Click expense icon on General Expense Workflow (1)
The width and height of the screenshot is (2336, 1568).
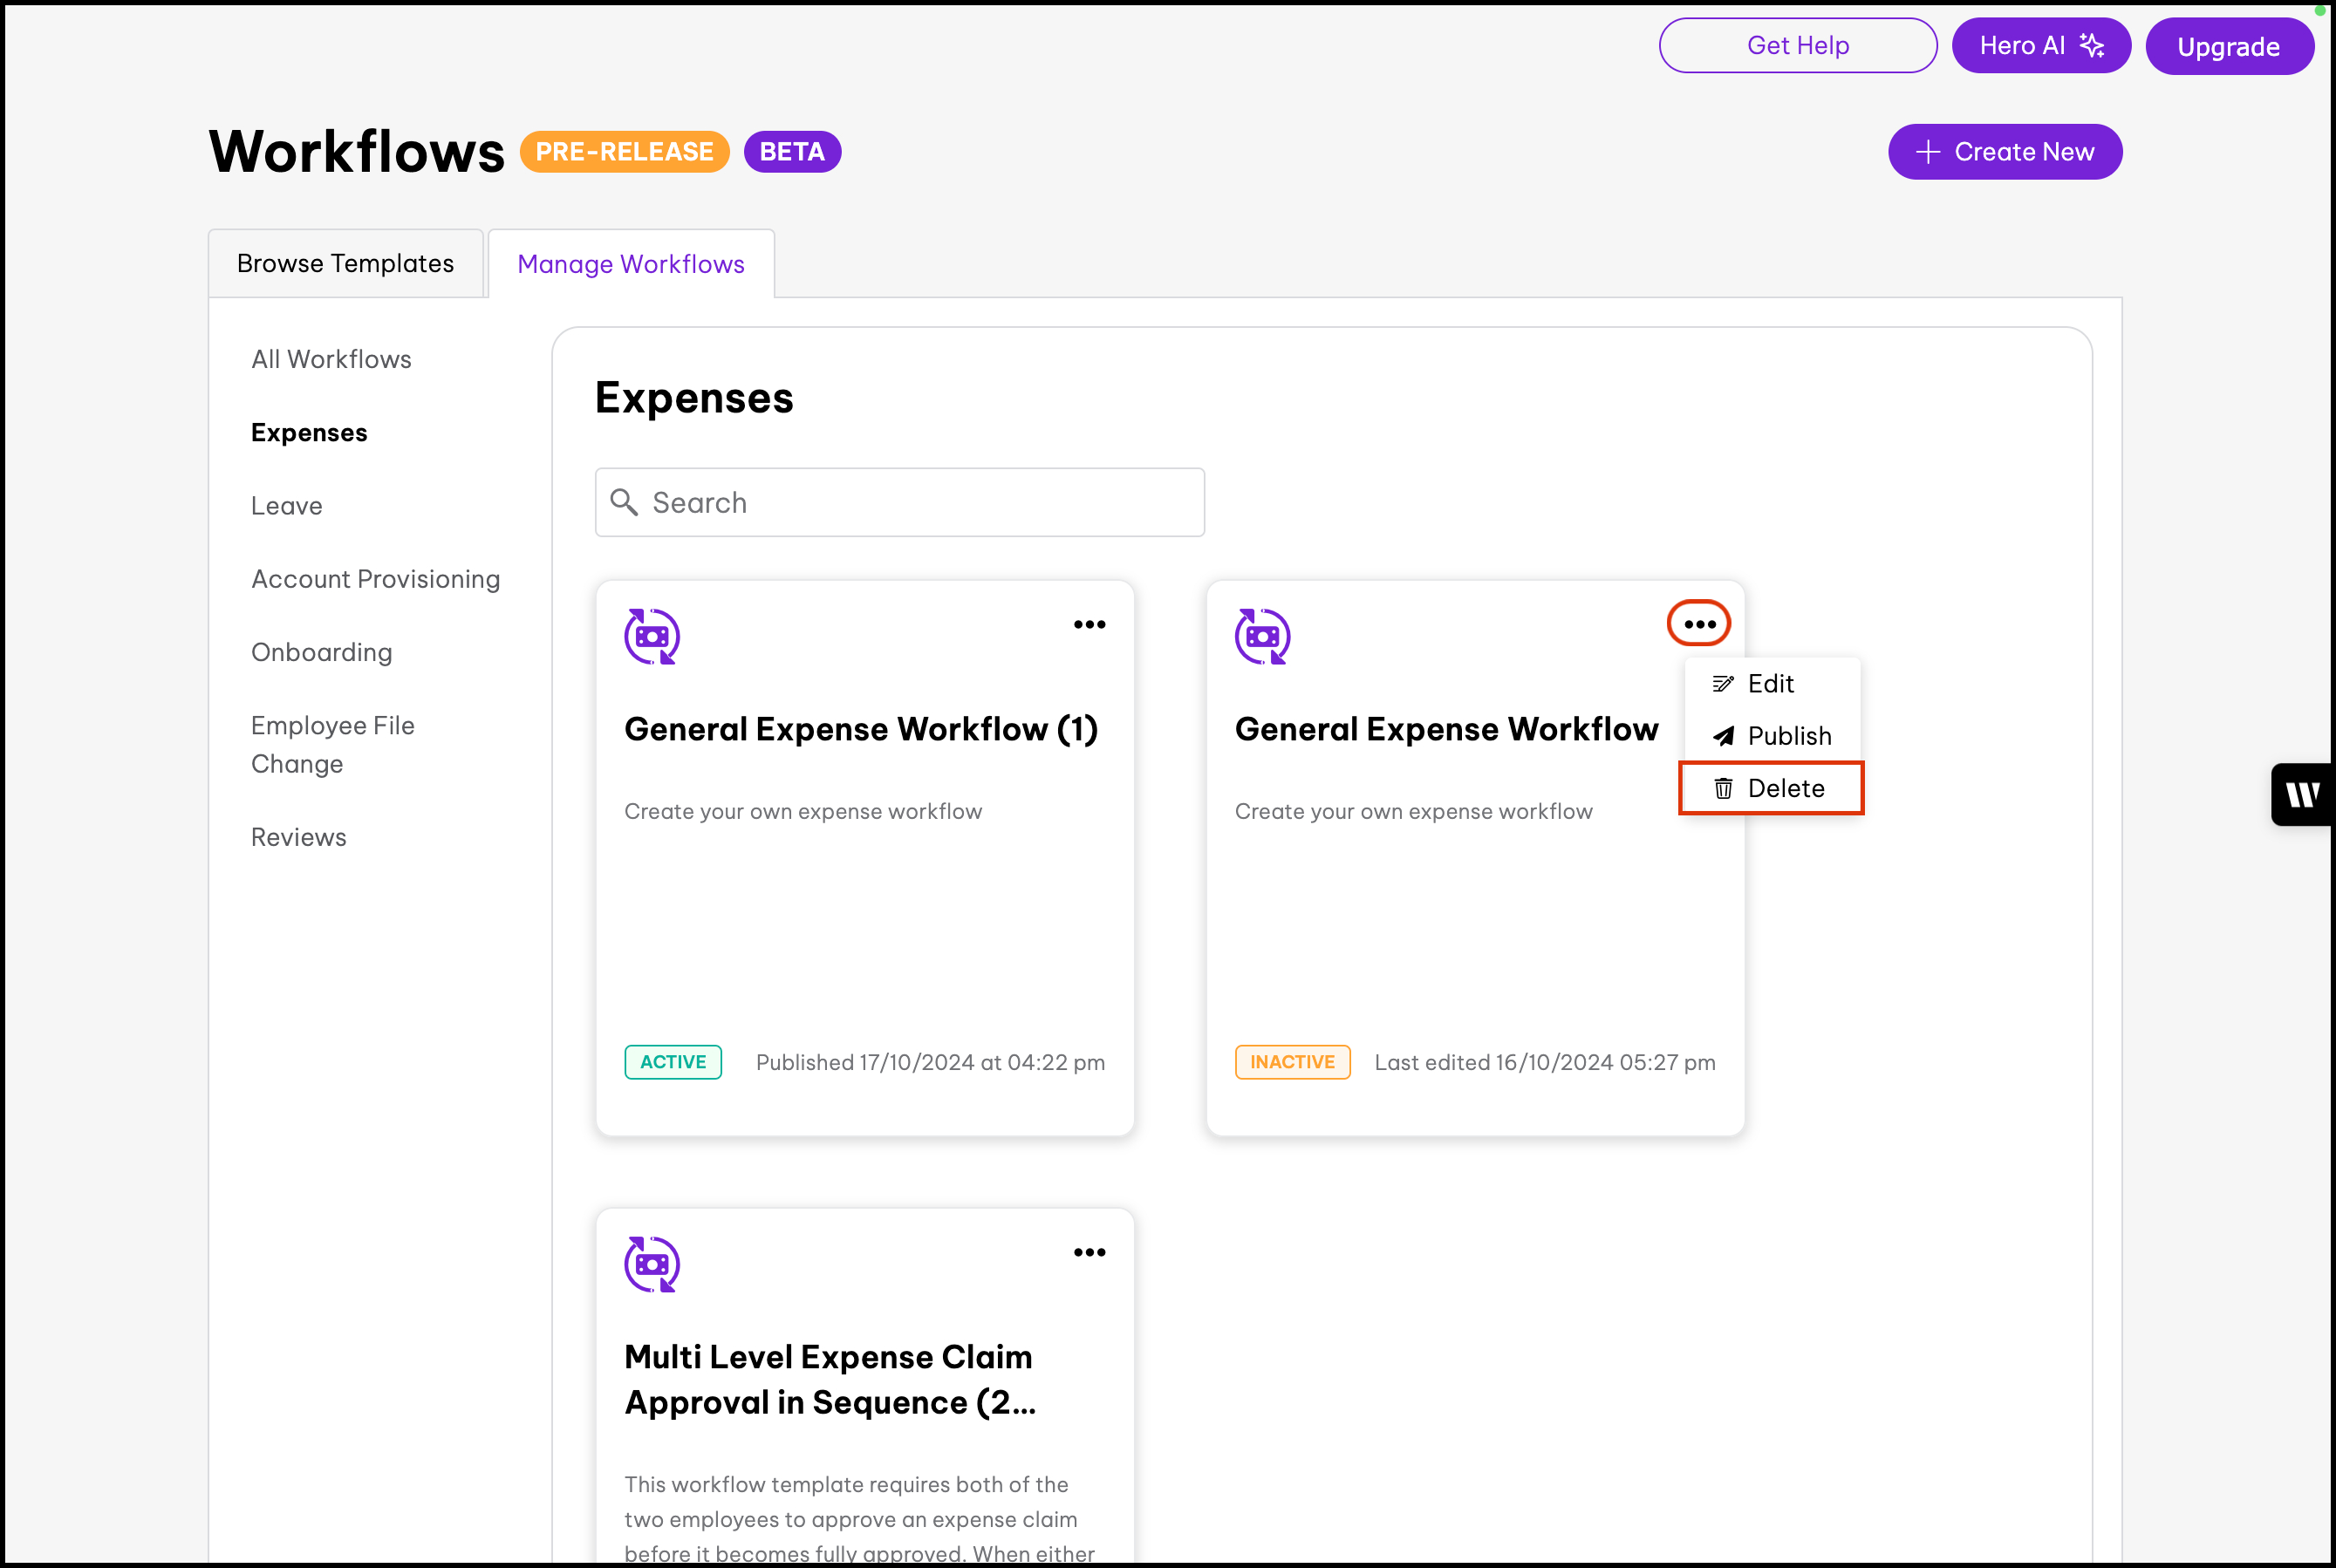[652, 636]
